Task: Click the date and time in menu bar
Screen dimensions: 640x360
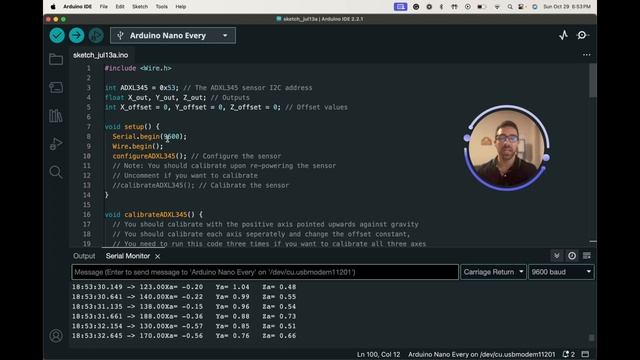Action: pyautogui.click(x=567, y=7)
